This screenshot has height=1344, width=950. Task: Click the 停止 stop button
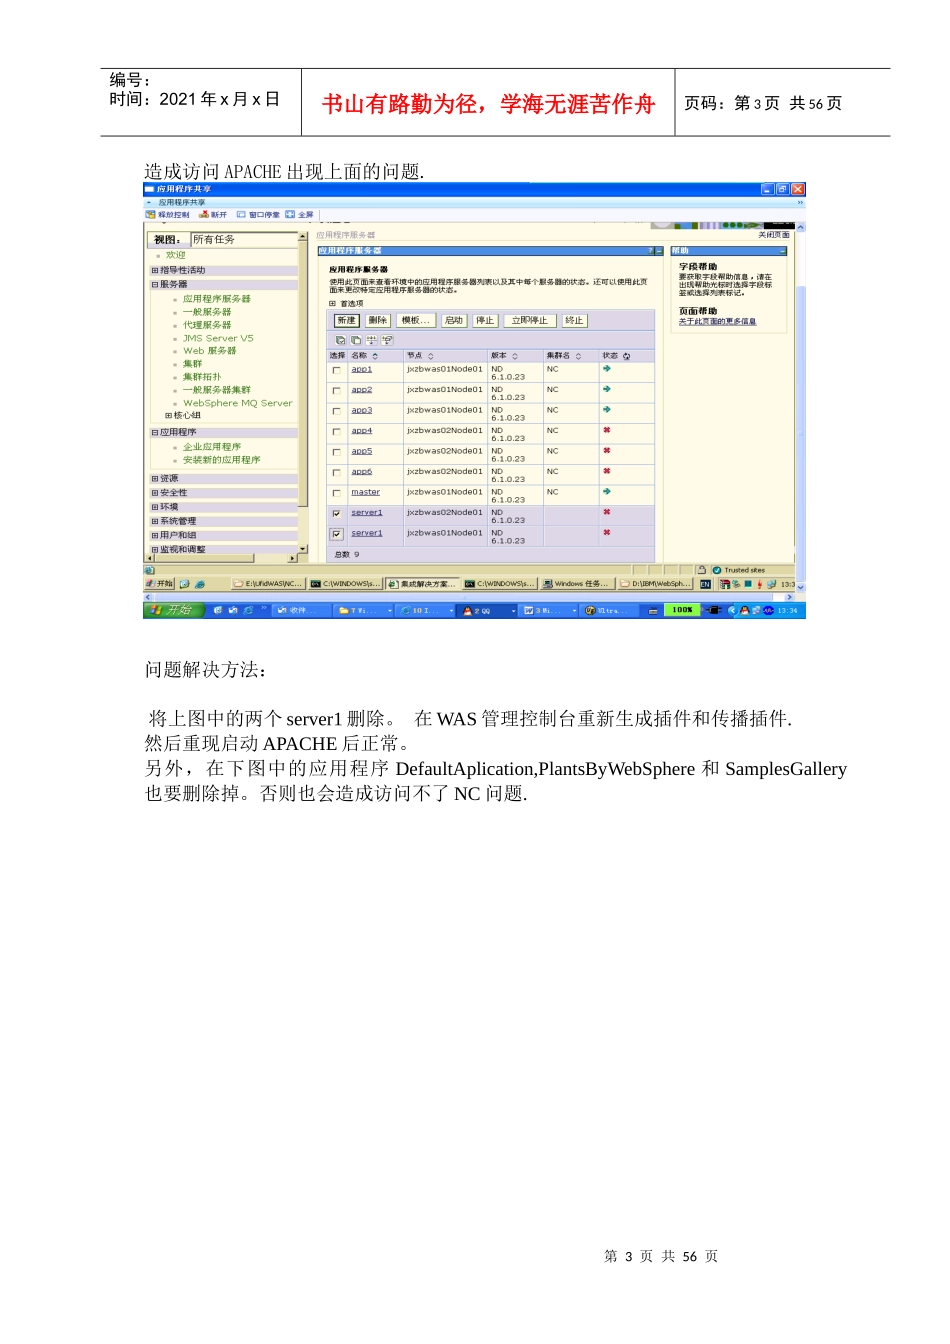[x=485, y=321]
